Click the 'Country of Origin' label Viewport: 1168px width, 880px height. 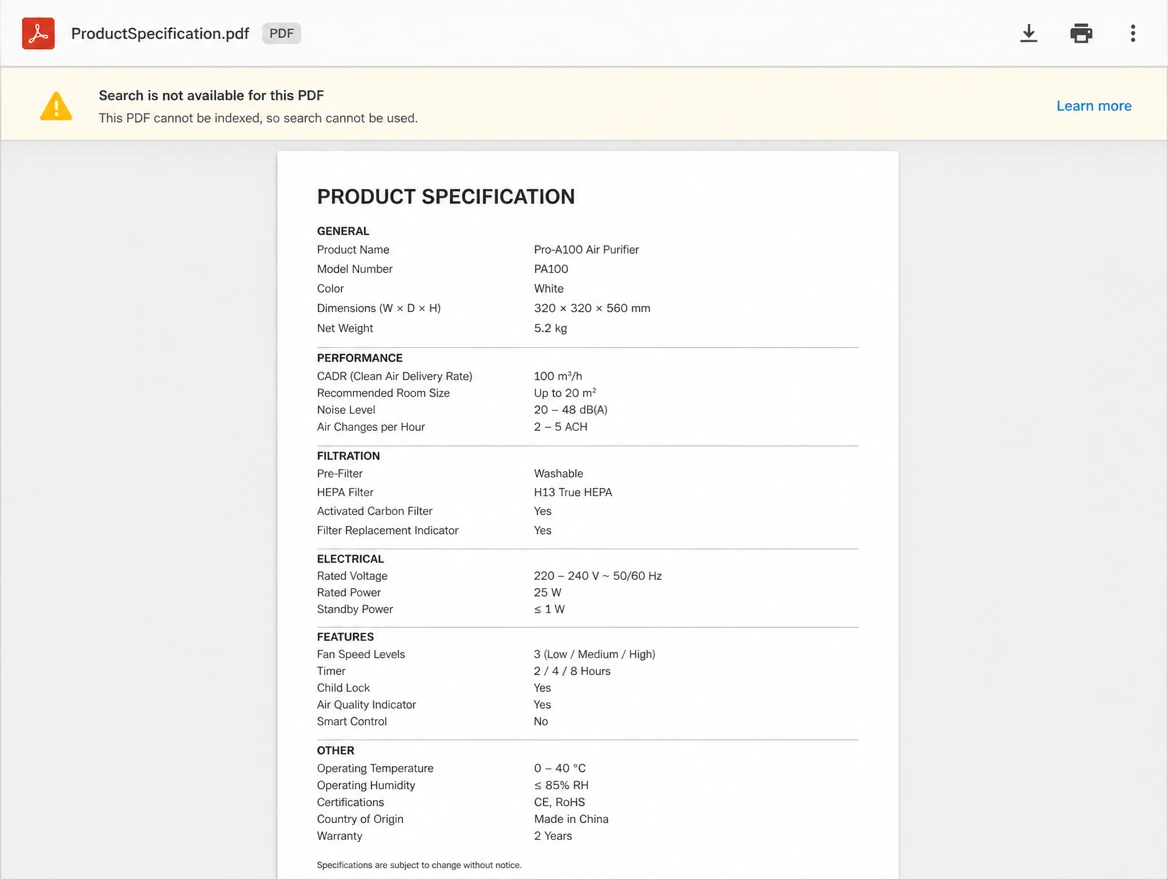360,819
